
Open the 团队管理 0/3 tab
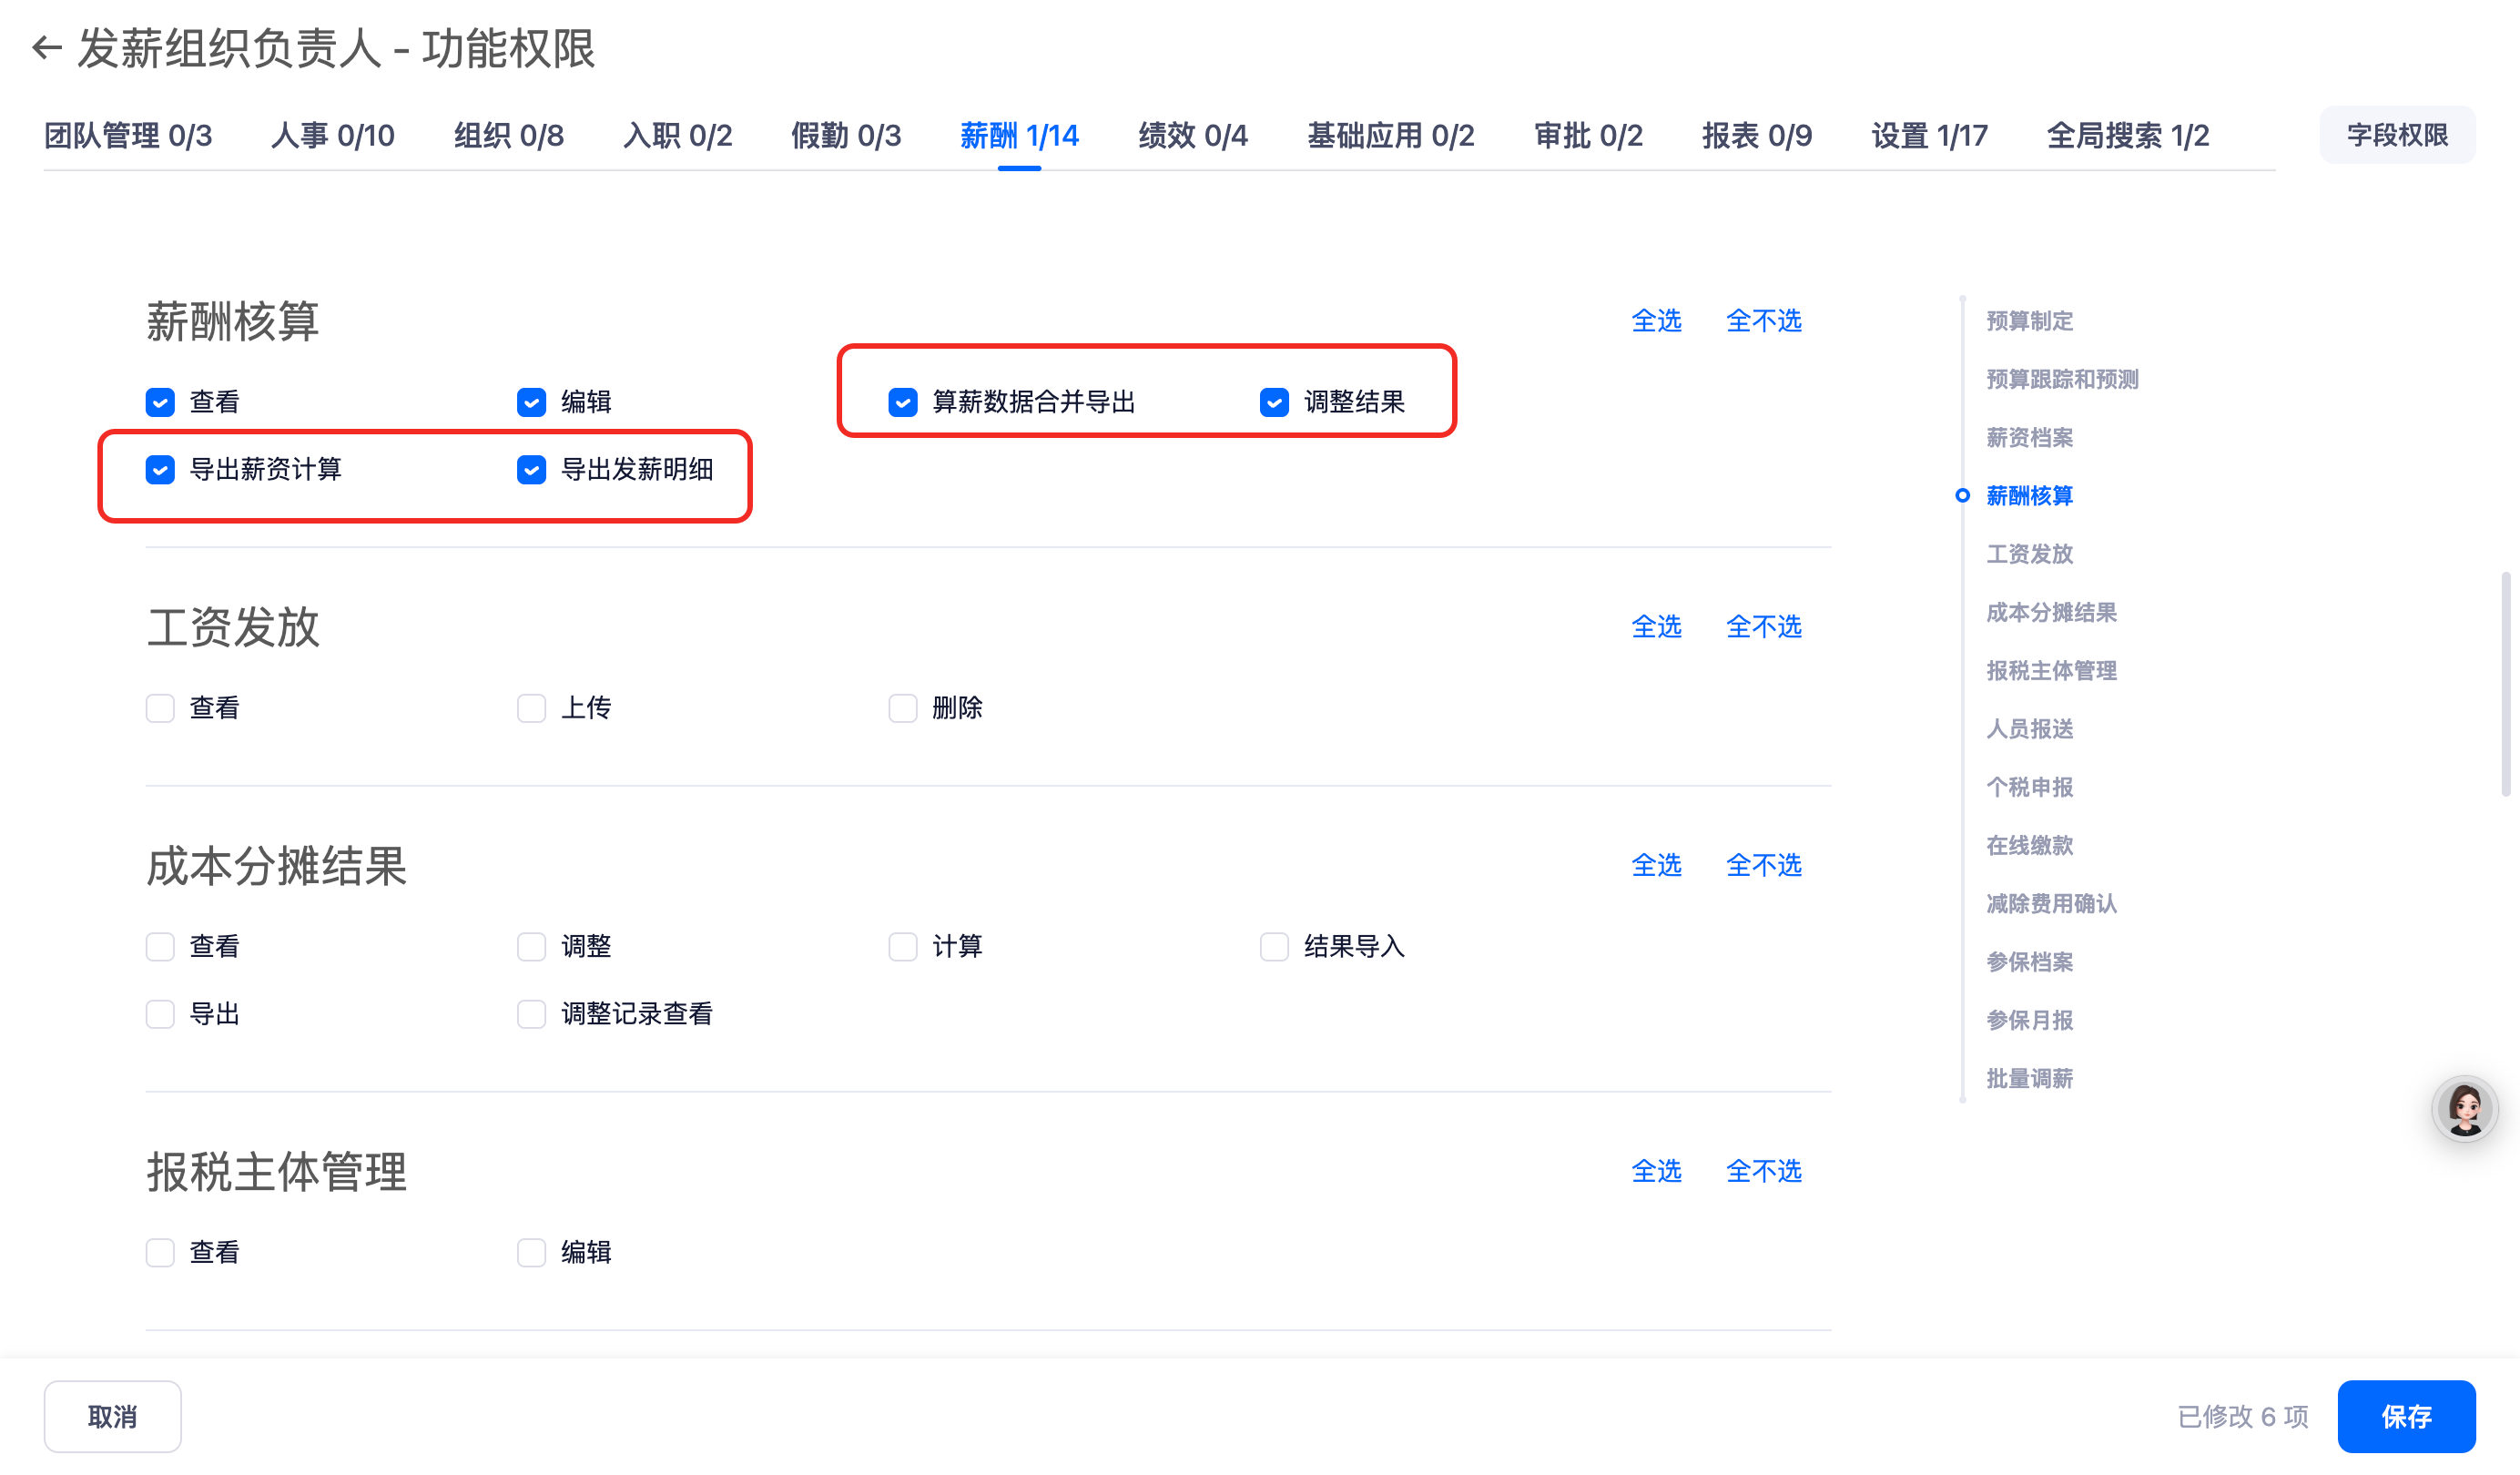[x=128, y=135]
